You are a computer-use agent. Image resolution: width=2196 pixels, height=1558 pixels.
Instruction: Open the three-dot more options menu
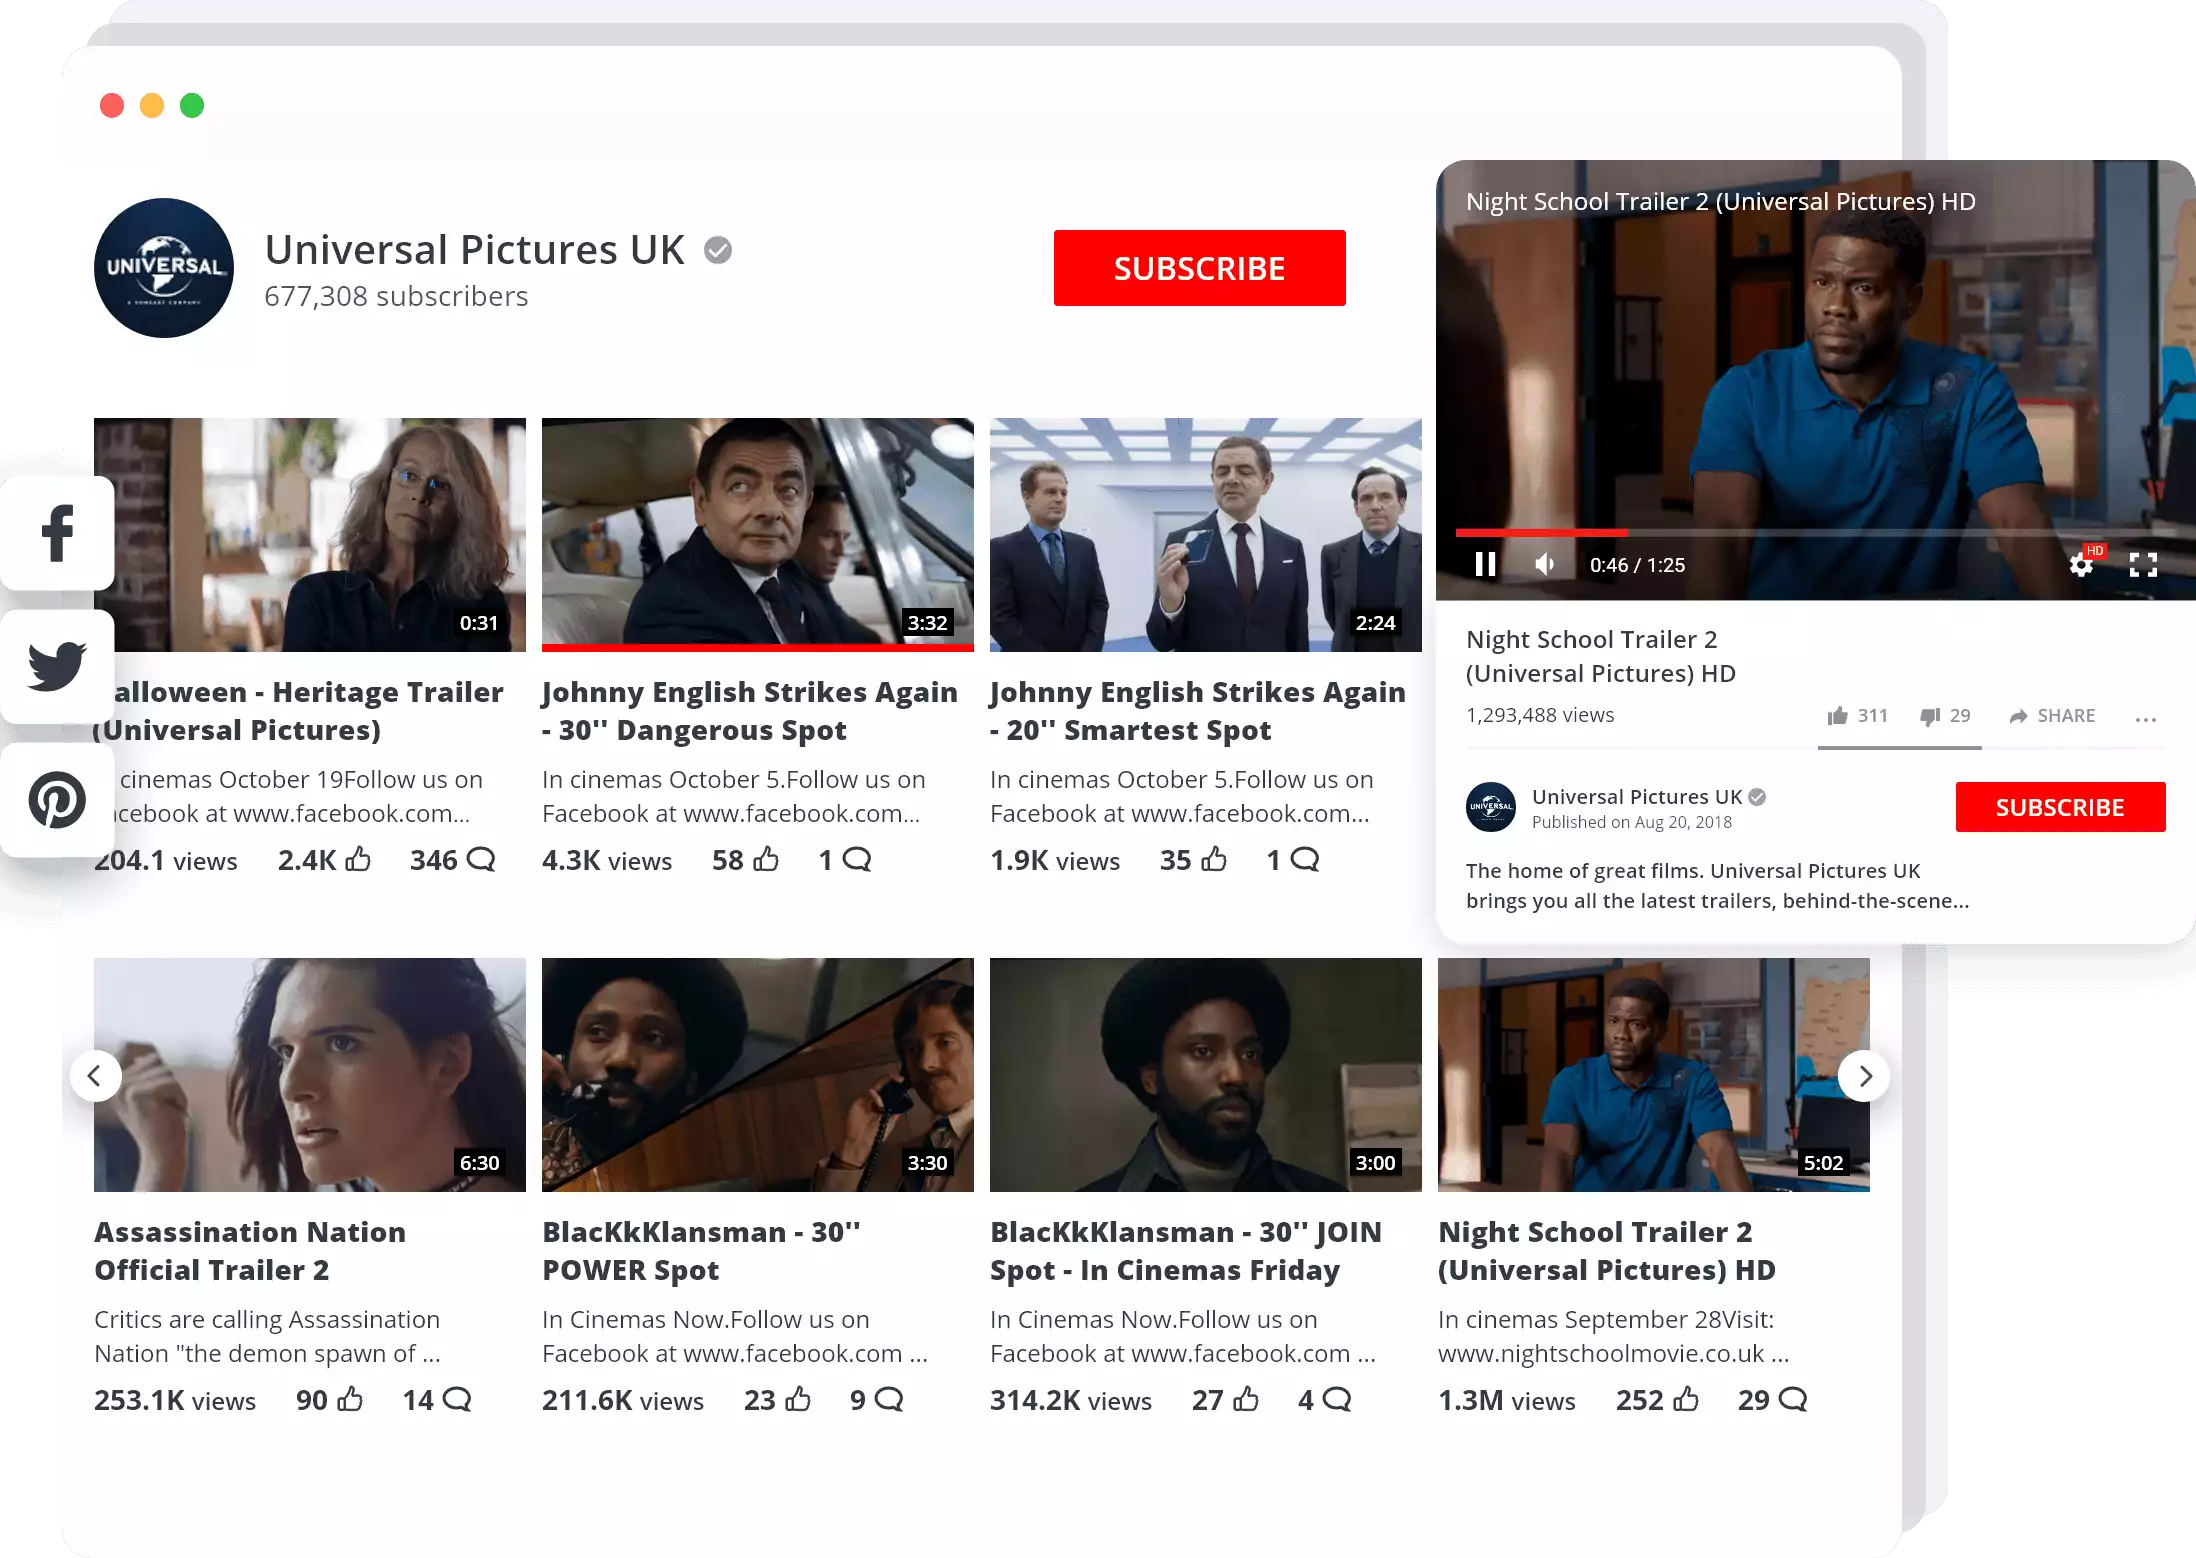[x=2146, y=718]
